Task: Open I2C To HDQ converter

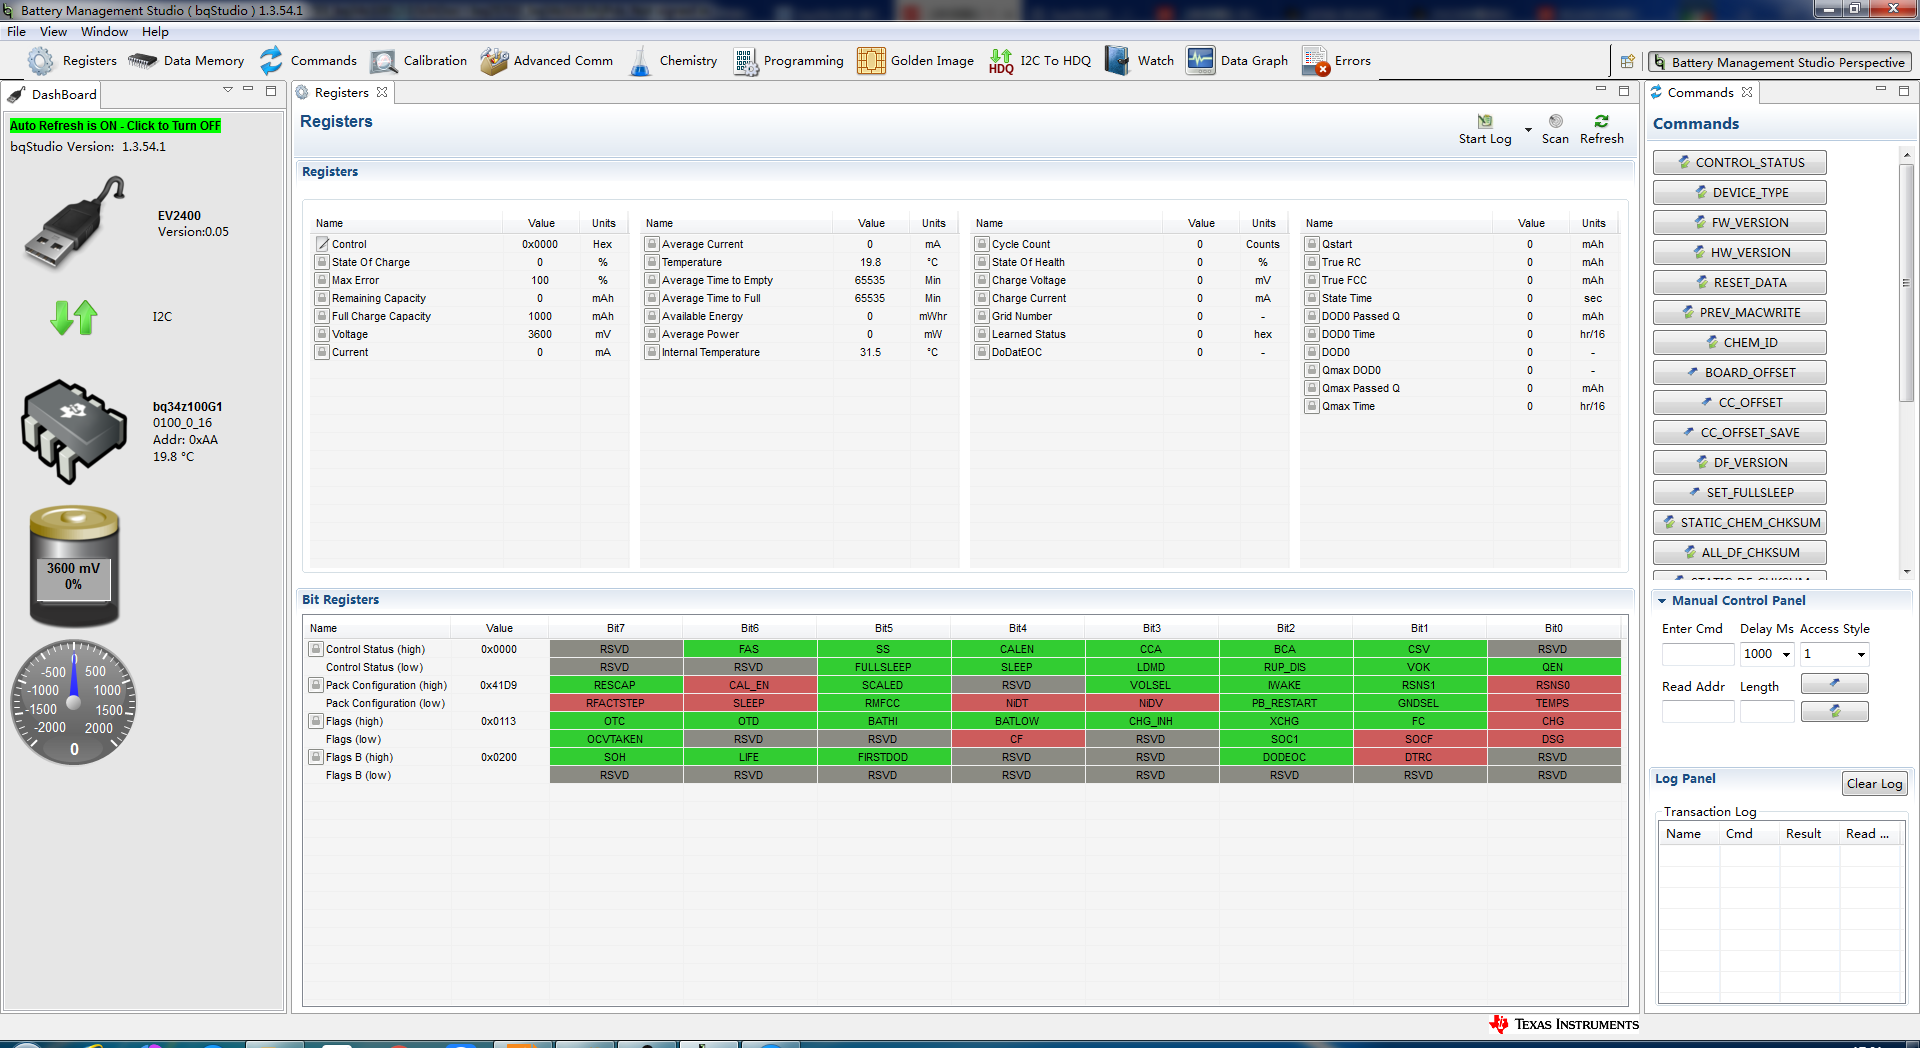Action: click(x=1040, y=61)
